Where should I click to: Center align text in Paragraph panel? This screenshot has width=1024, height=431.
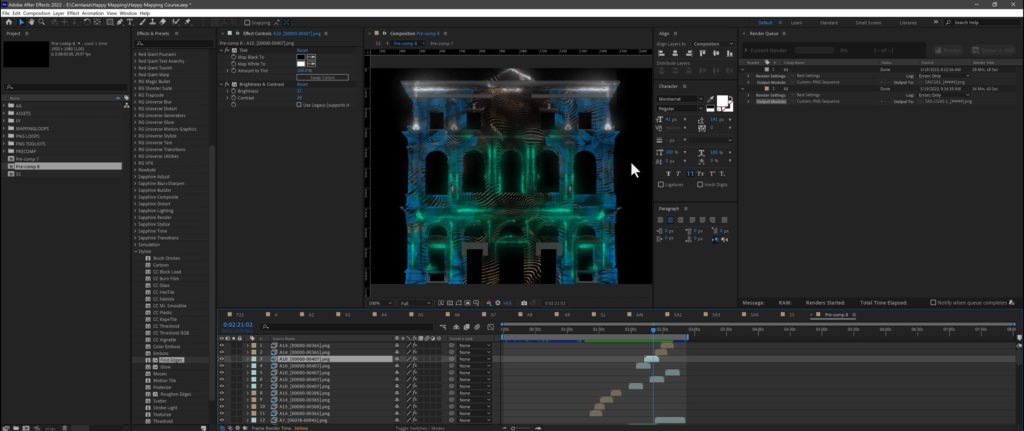(x=670, y=220)
